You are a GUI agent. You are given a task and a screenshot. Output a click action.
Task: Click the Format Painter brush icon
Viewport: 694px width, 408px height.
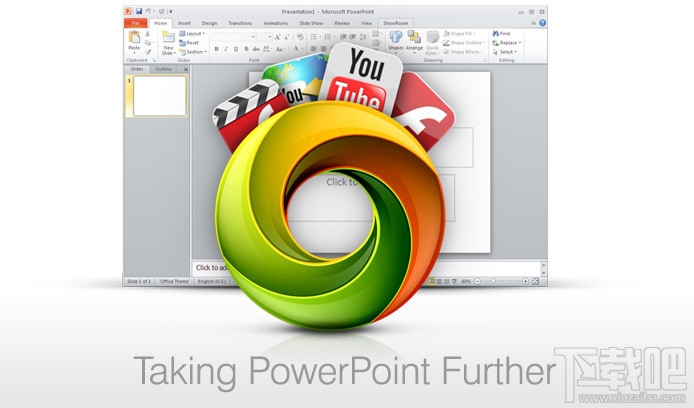[147, 52]
